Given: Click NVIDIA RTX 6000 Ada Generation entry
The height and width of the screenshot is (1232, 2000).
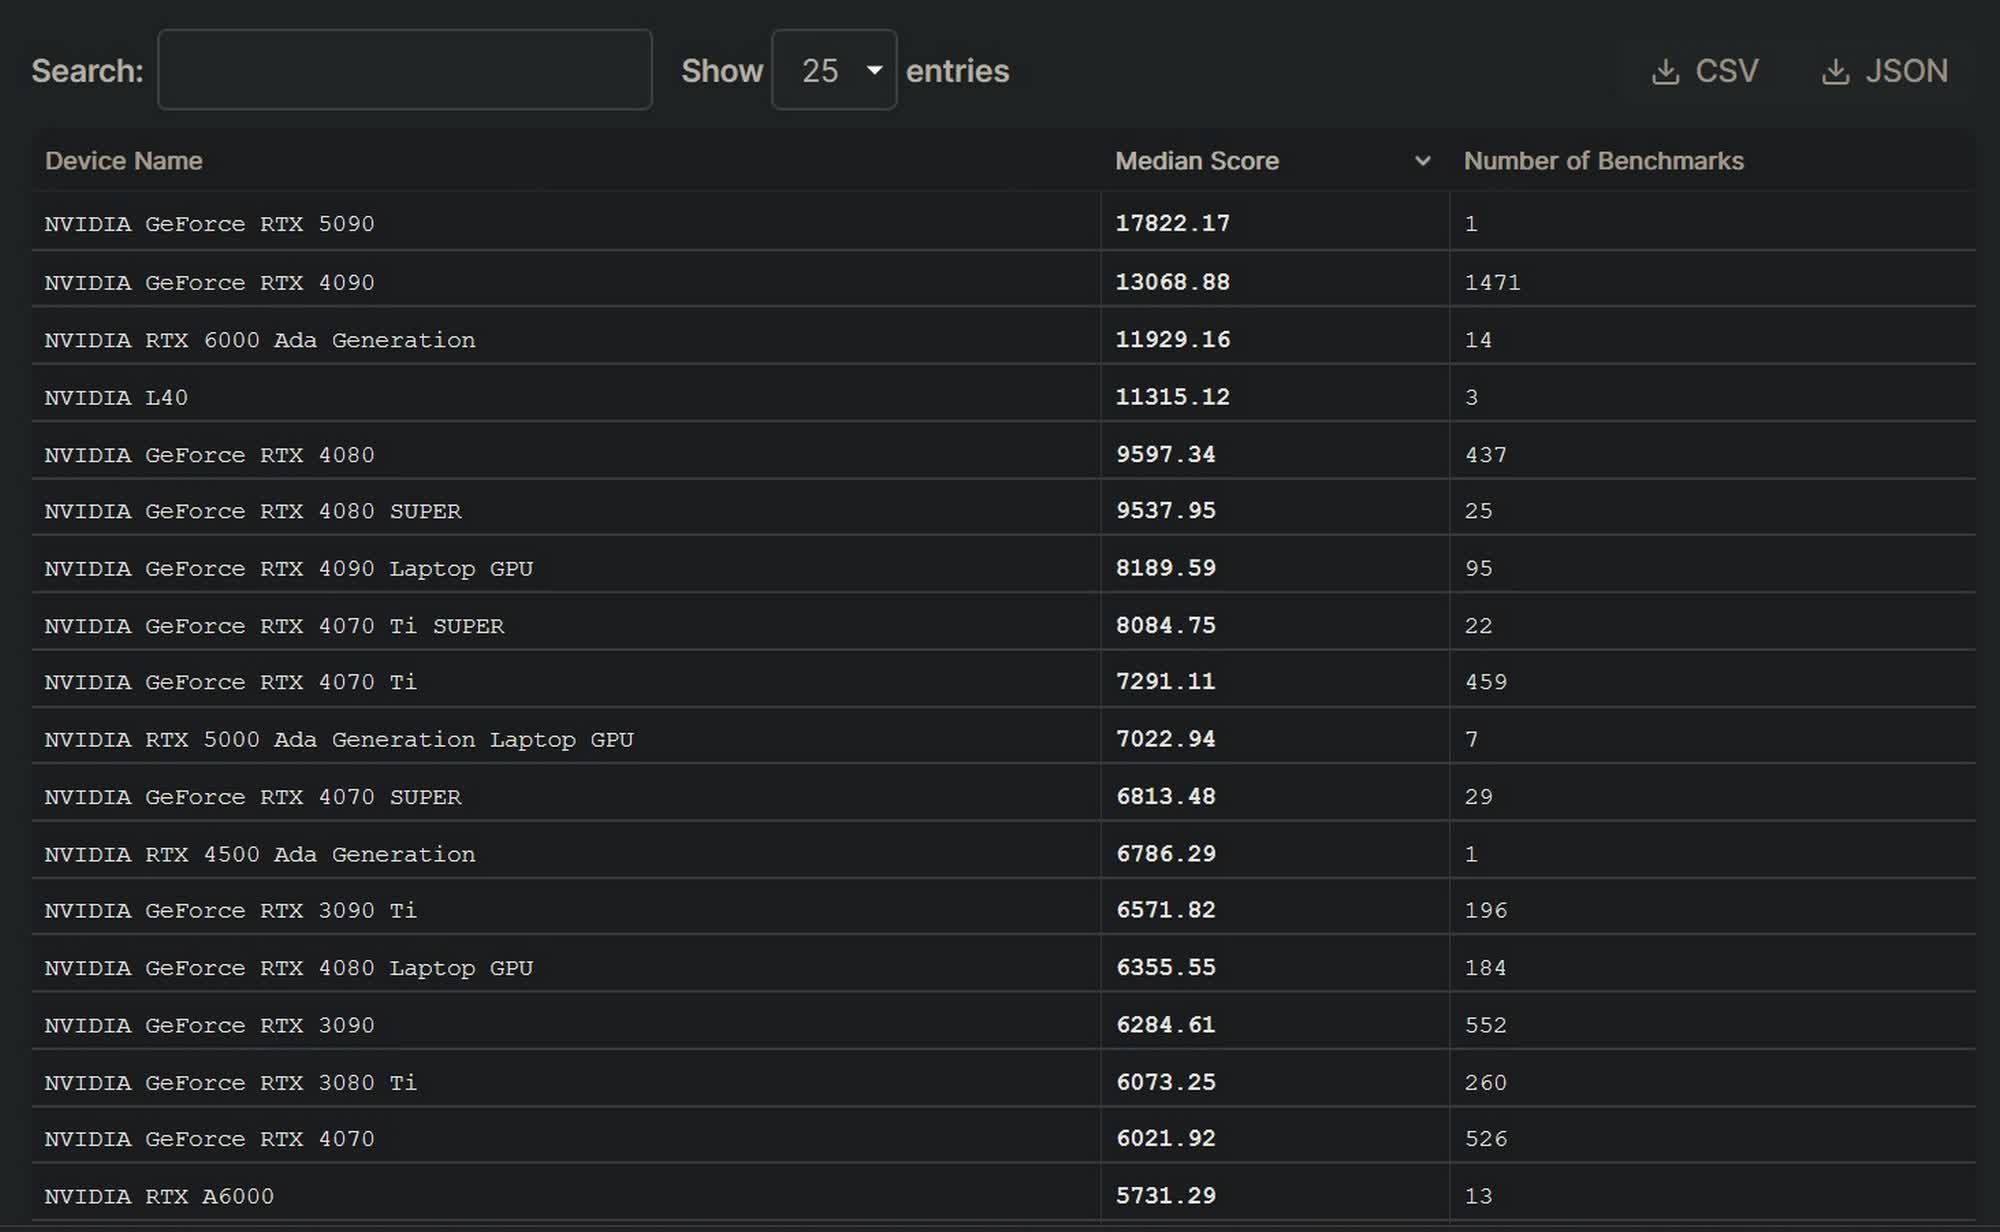Looking at the screenshot, I should click(x=260, y=340).
